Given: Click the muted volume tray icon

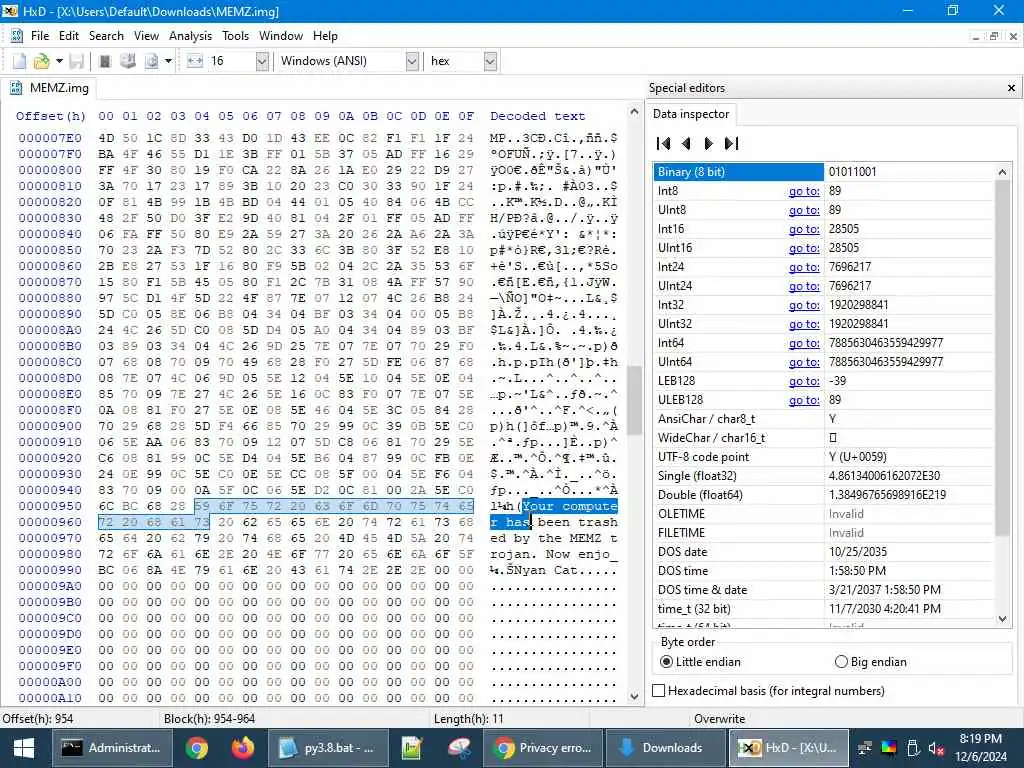Looking at the screenshot, I should (x=935, y=748).
